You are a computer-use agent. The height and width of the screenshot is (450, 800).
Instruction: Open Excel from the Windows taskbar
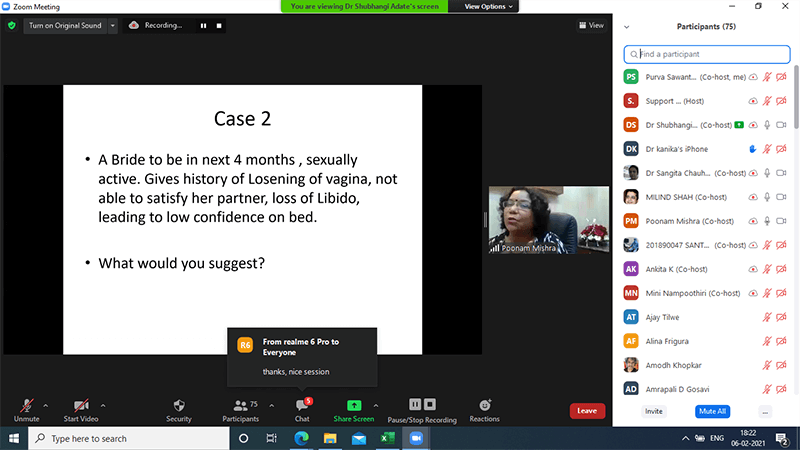[x=386, y=438]
